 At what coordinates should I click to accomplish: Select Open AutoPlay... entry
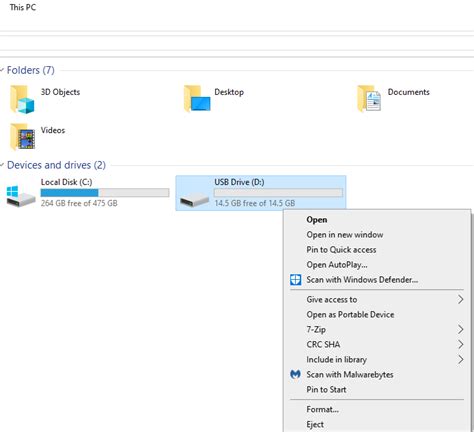click(x=377, y=265)
